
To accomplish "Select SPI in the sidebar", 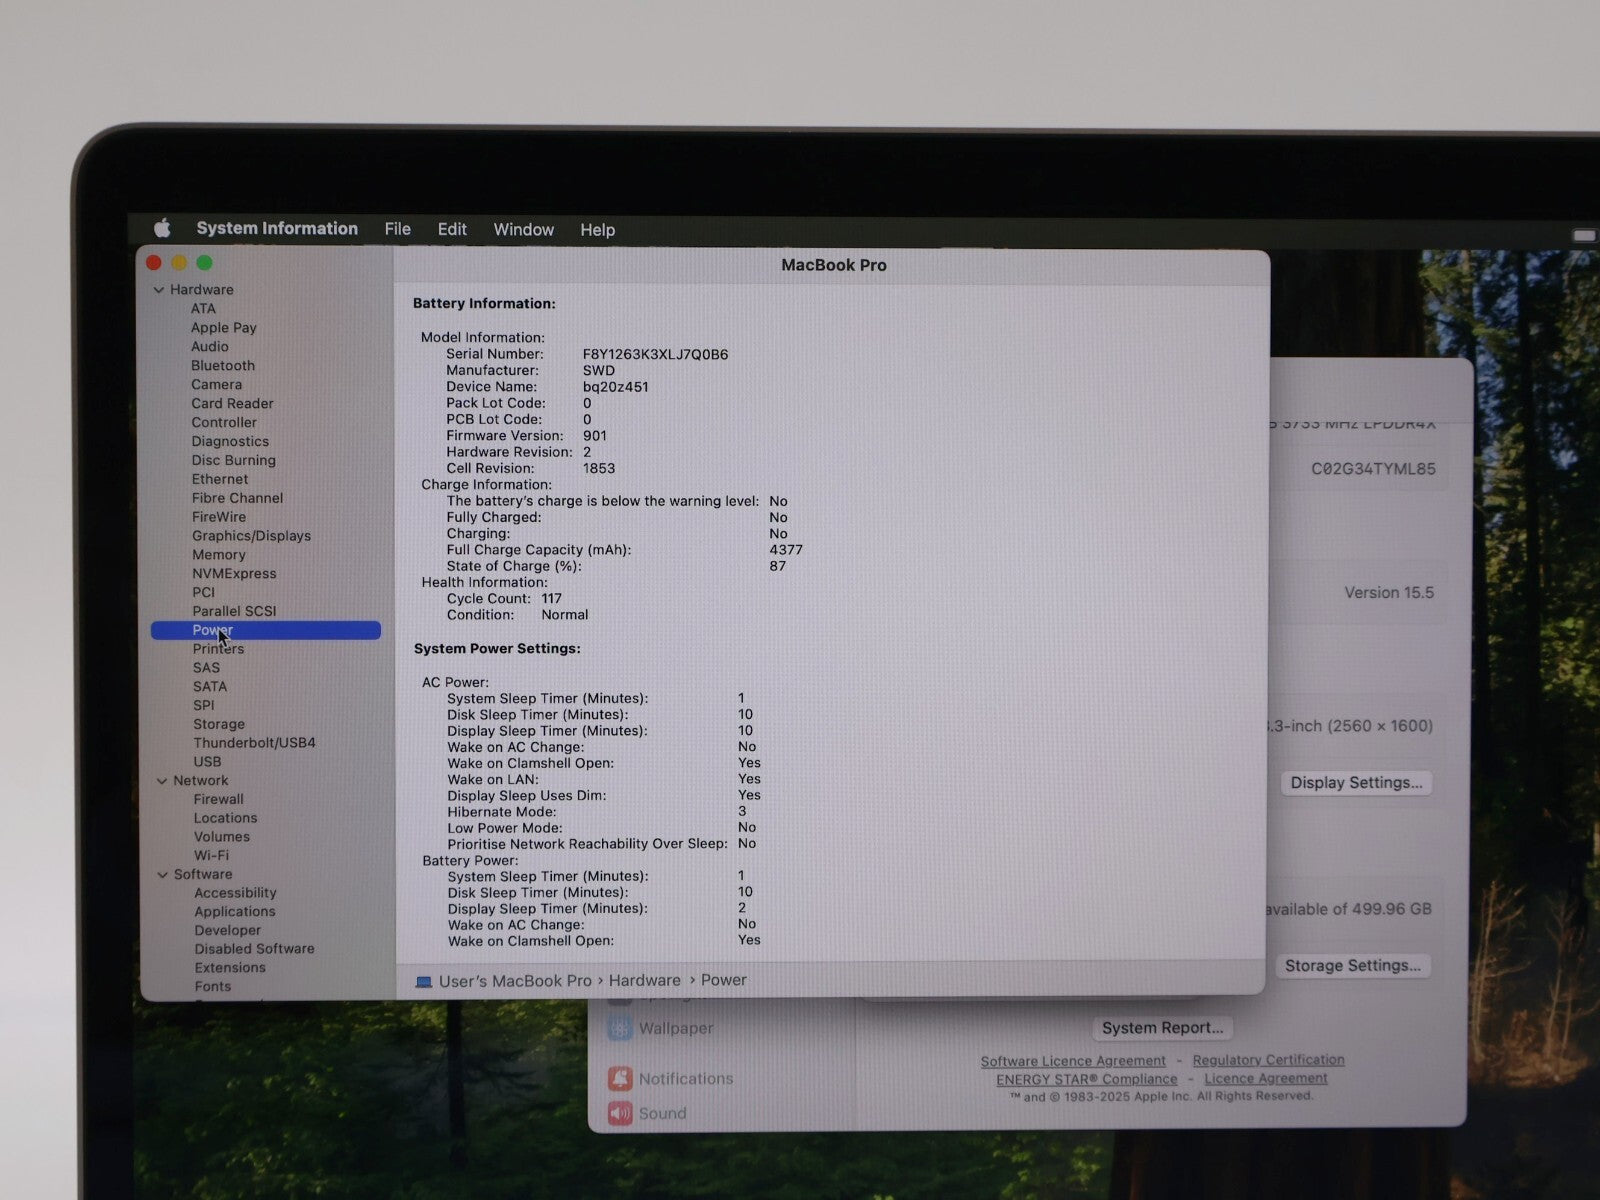I will tap(203, 705).
